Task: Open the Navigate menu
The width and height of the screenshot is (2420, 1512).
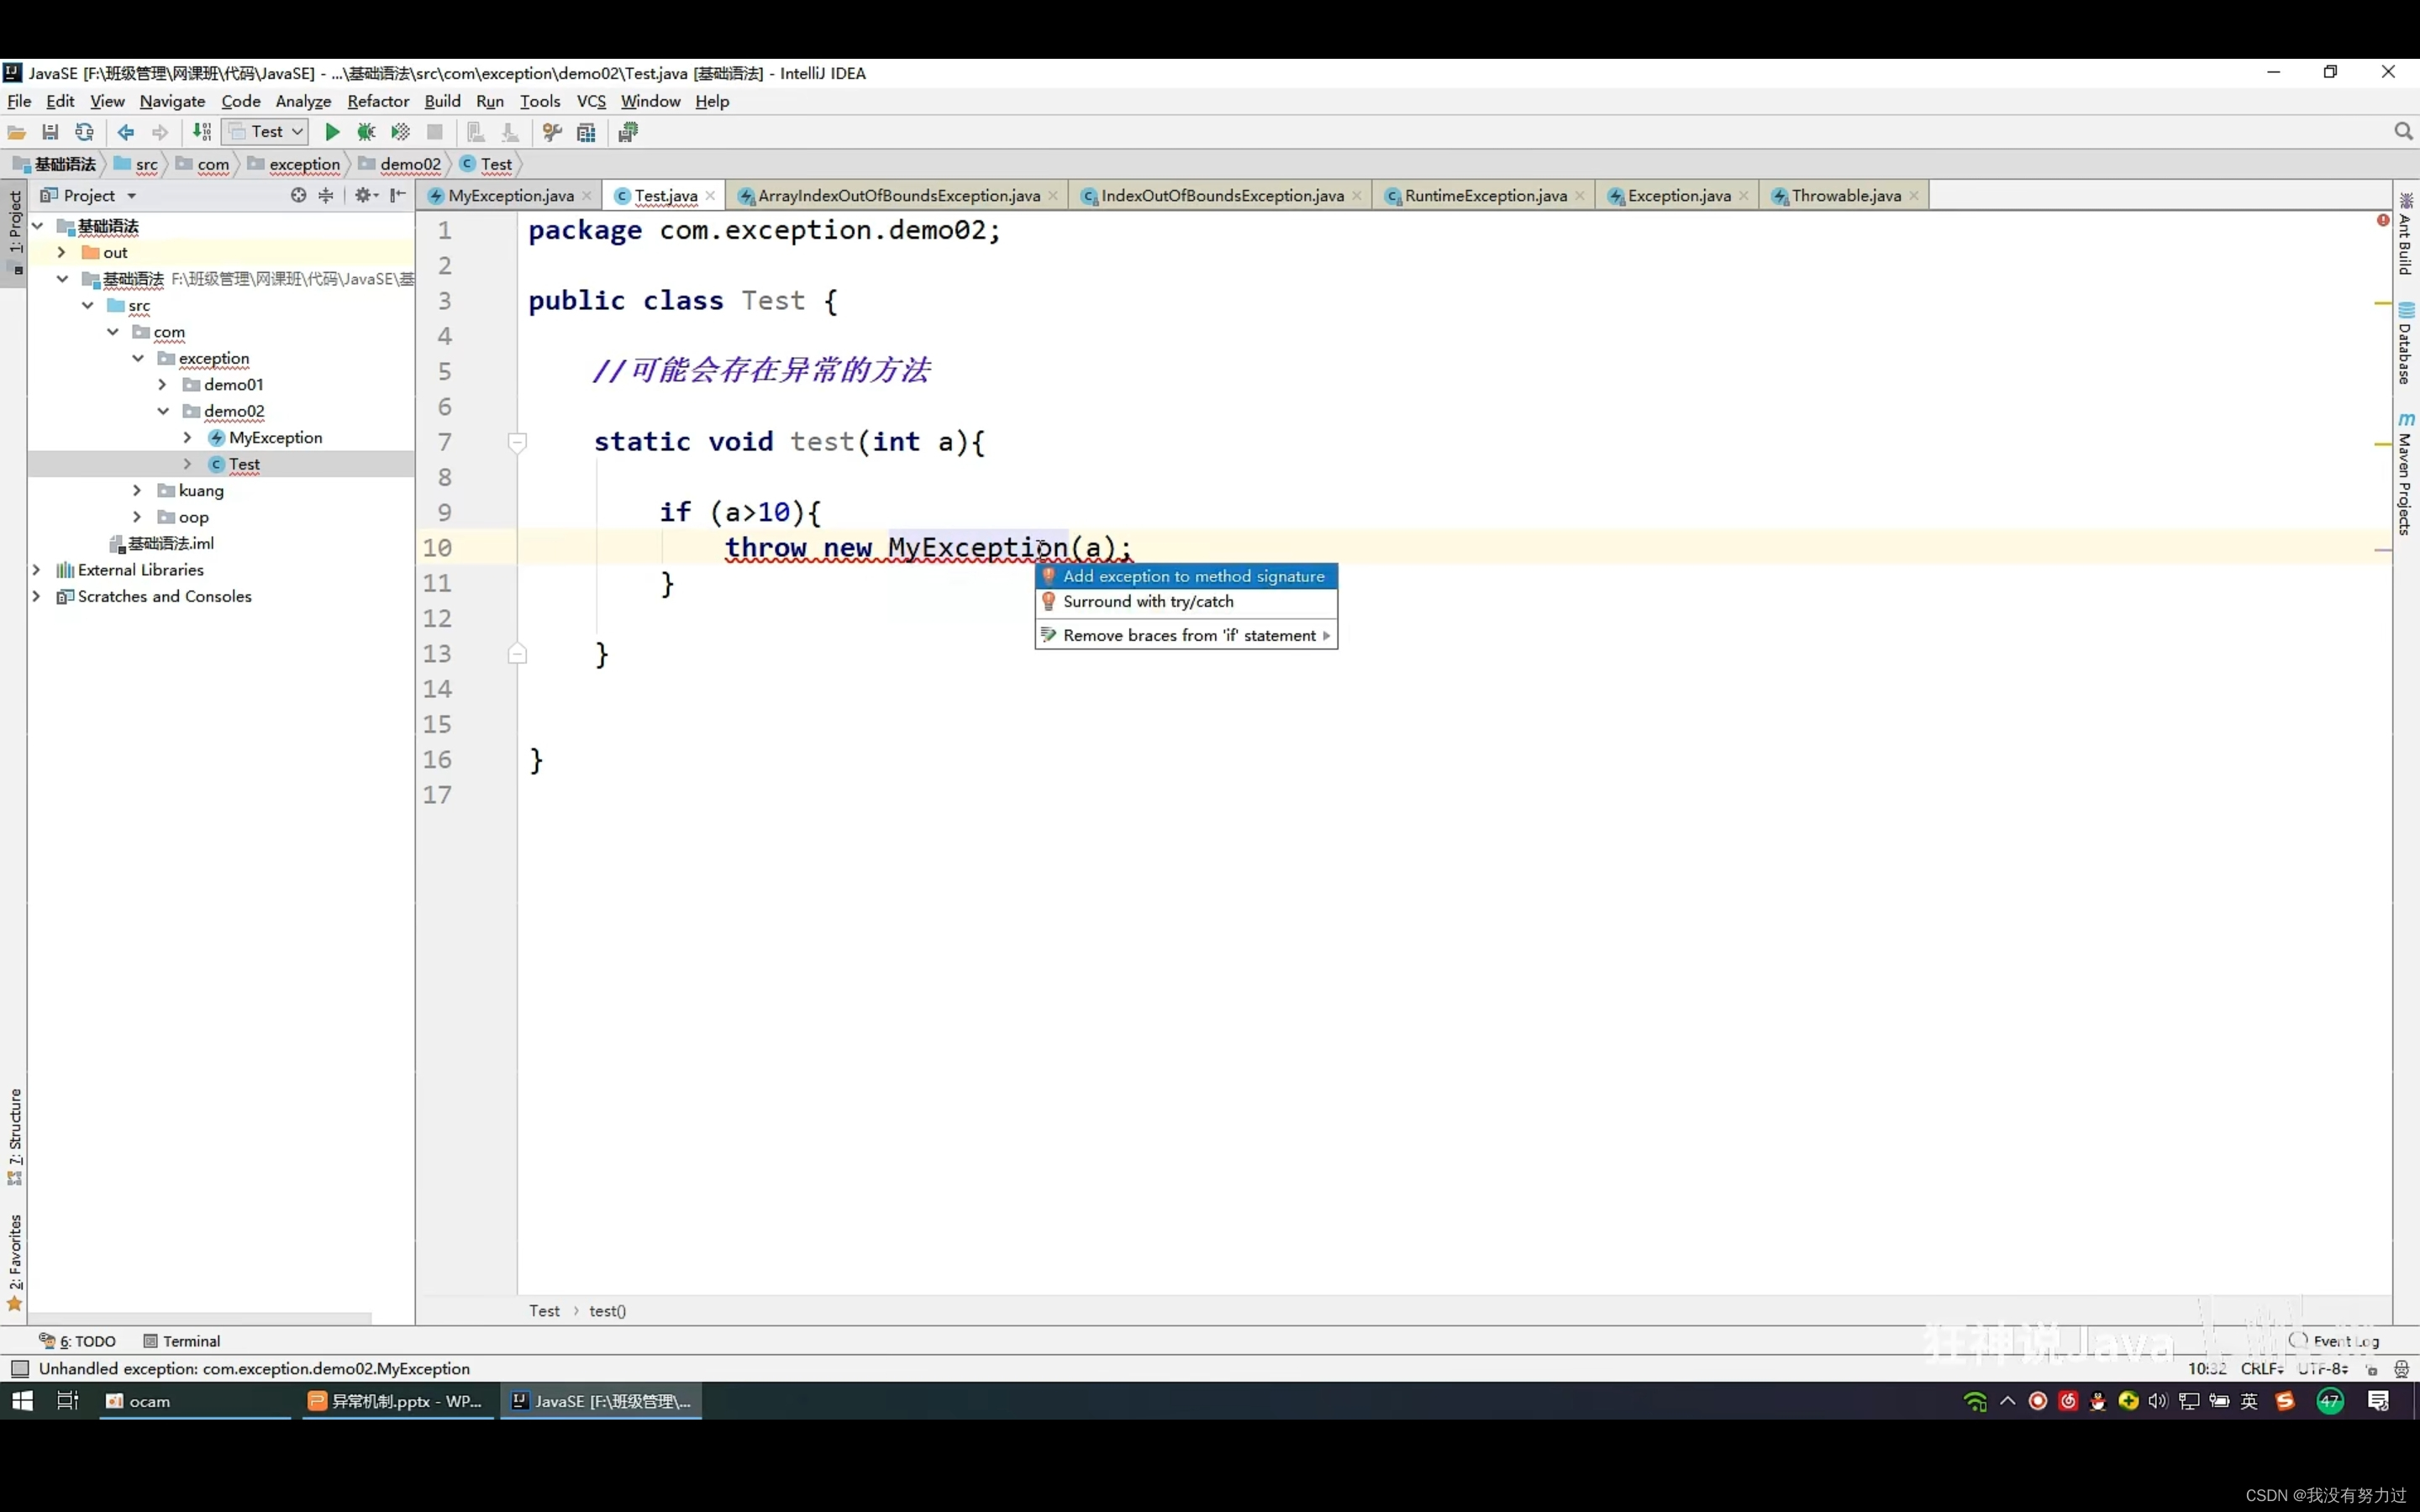Action: 172,101
